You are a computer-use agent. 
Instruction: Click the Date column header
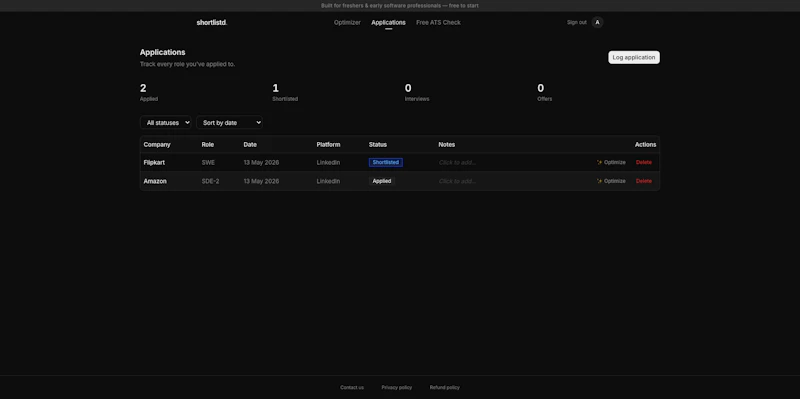point(250,144)
